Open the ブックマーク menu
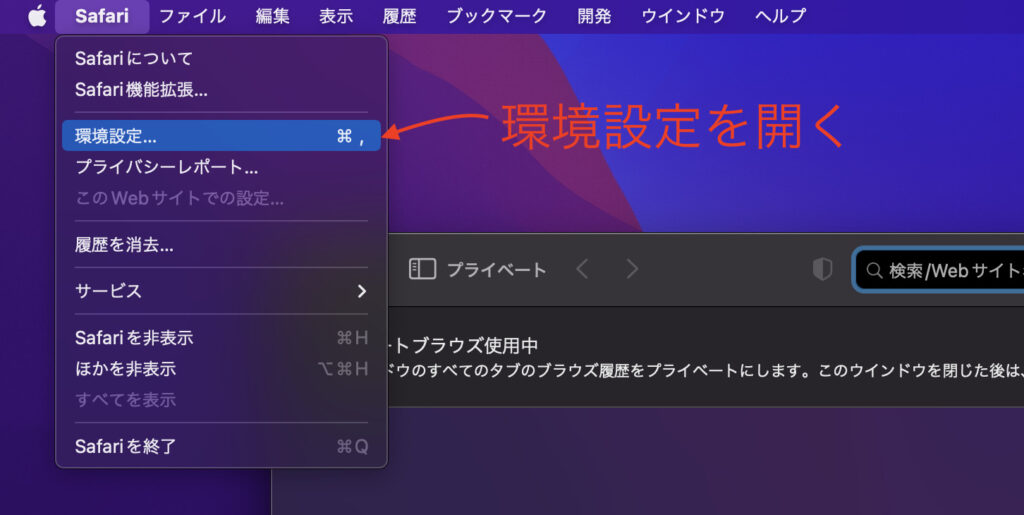Image resolution: width=1024 pixels, height=515 pixels. [496, 16]
